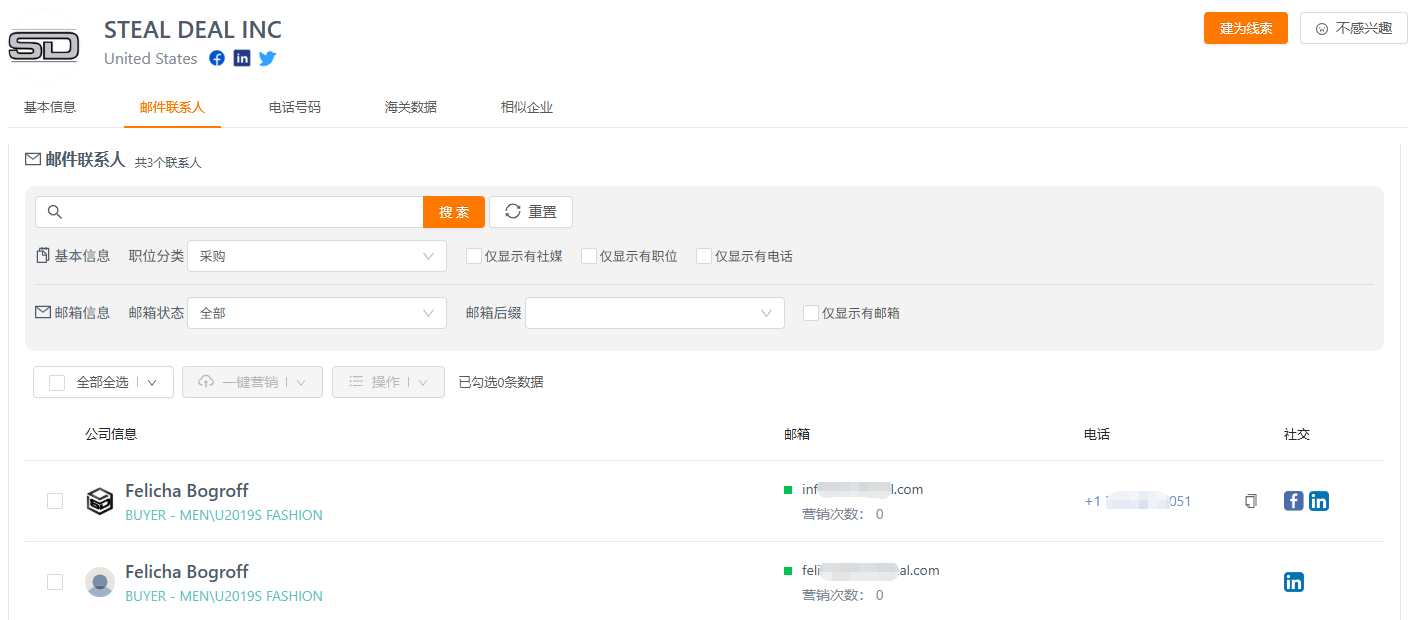
Task: Select the 邮件联系人 tab
Action: pos(172,107)
